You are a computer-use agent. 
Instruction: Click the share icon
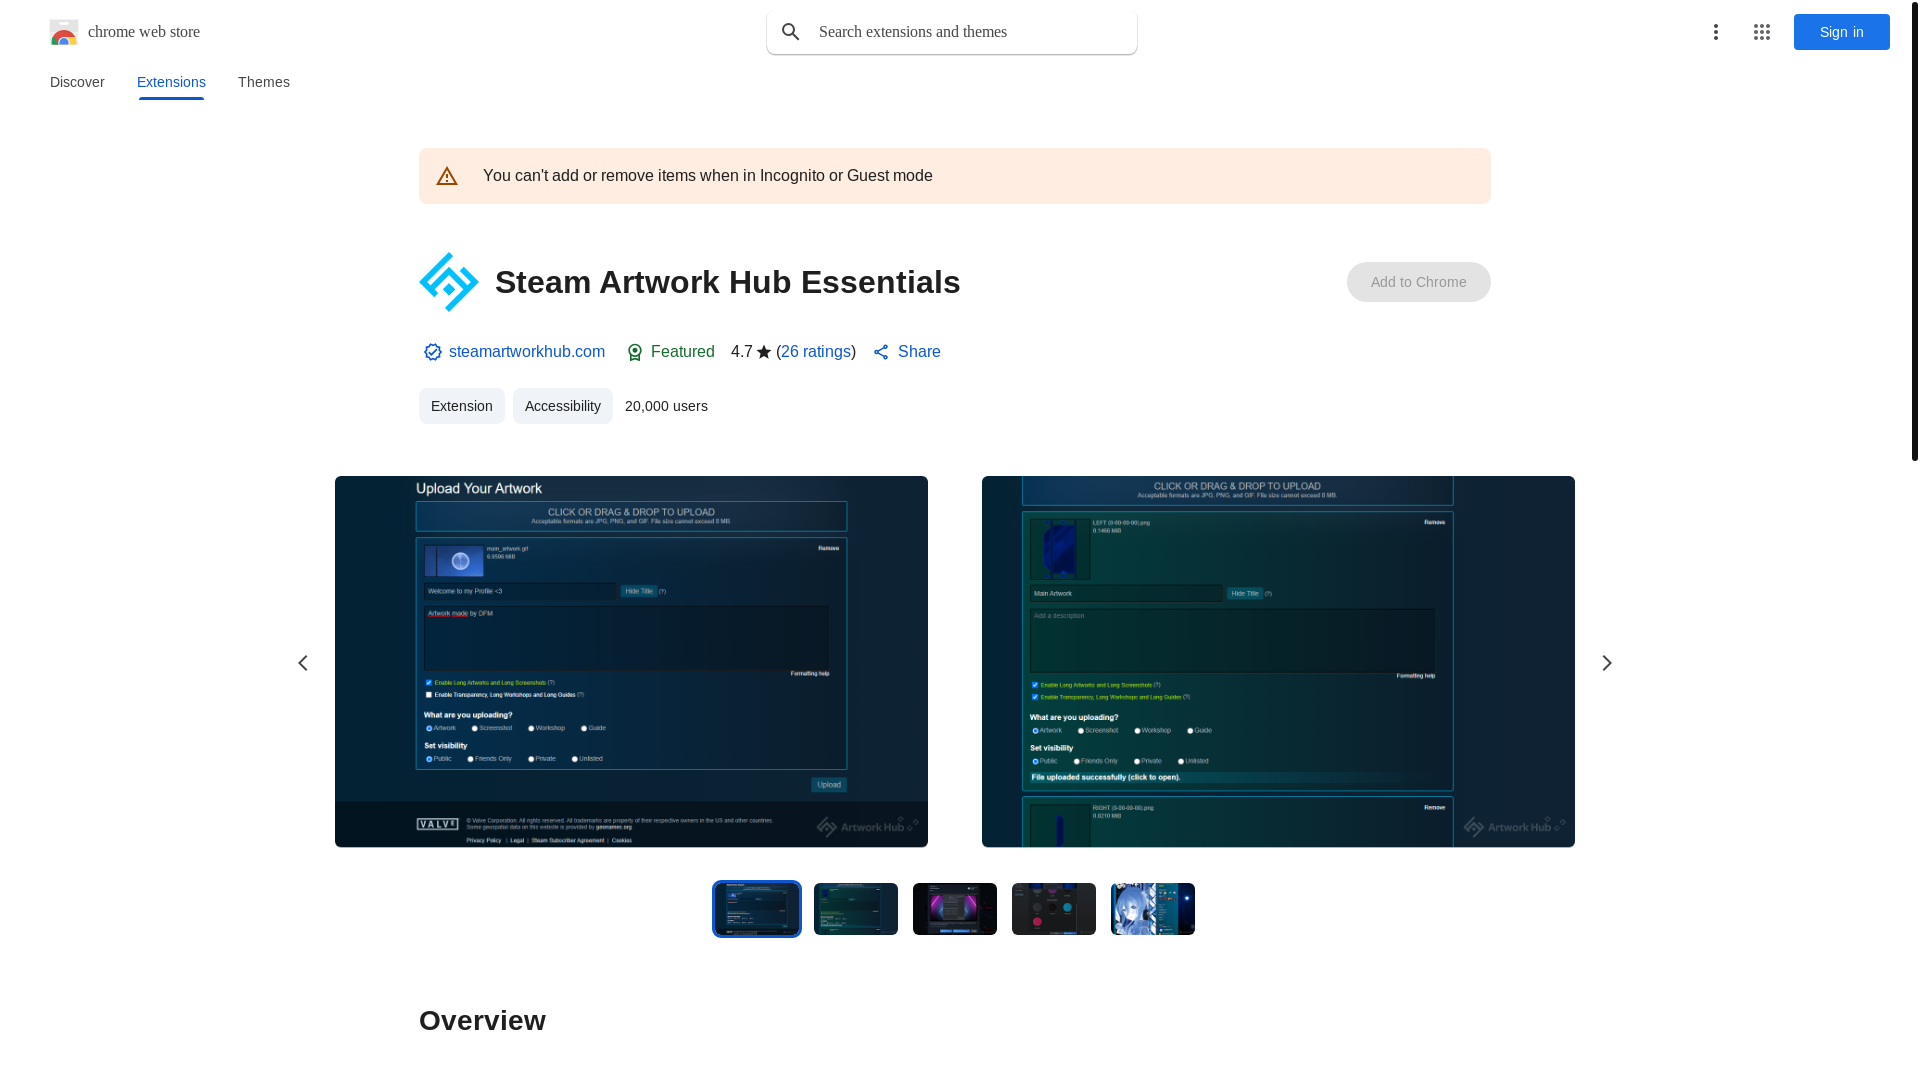pos(881,352)
